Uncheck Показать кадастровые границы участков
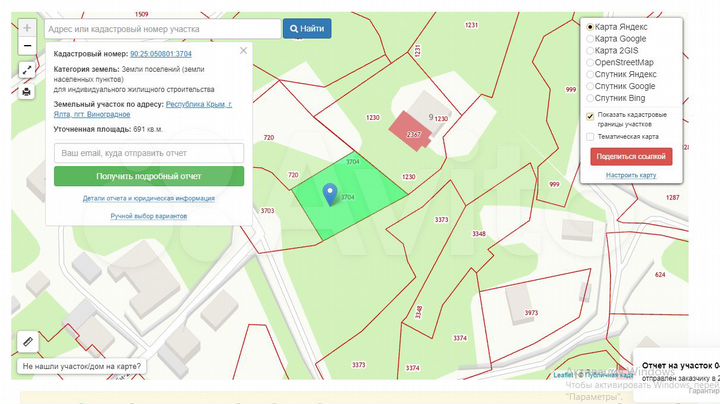This screenshot has width=720, height=404. (x=590, y=116)
